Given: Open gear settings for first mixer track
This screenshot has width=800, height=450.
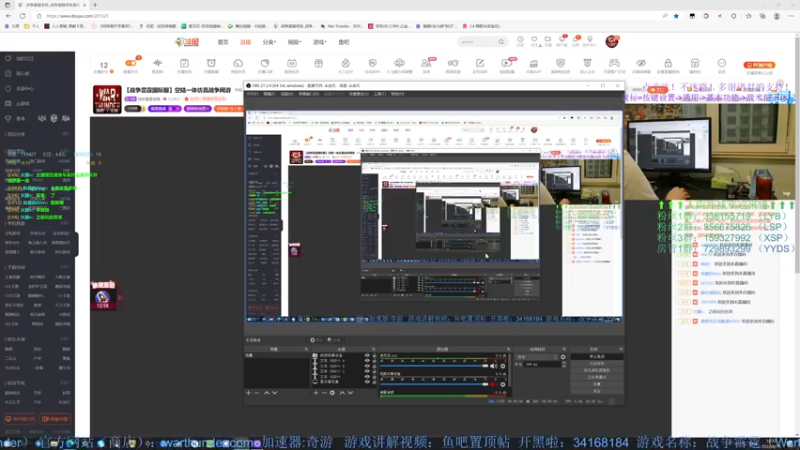Looking at the screenshot, I should coord(503,366).
